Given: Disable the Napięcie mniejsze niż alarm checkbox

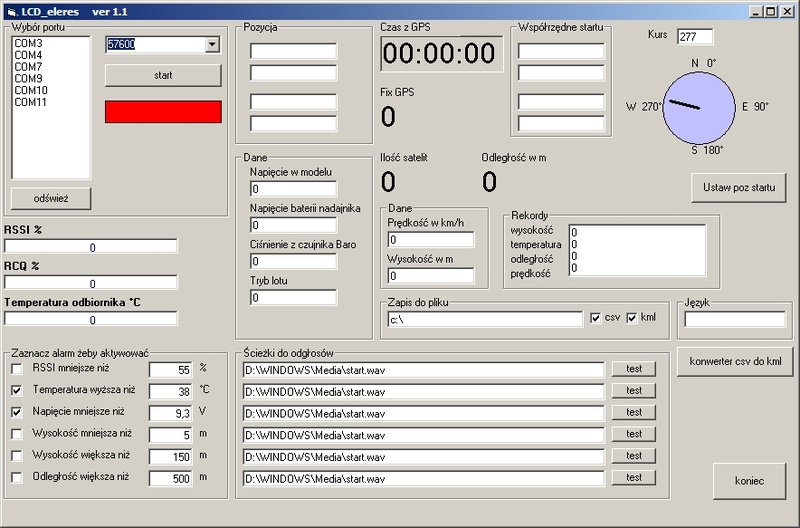Looking at the screenshot, I should [17, 412].
